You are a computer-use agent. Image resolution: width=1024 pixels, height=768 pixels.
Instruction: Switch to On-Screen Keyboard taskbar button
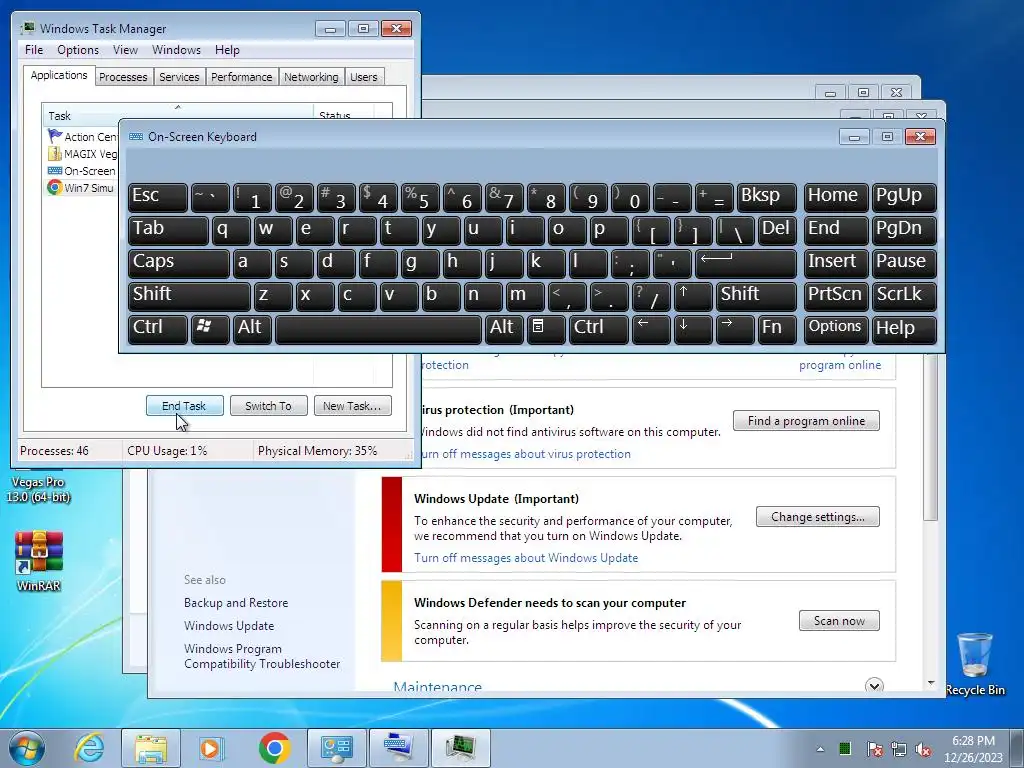click(x=398, y=748)
